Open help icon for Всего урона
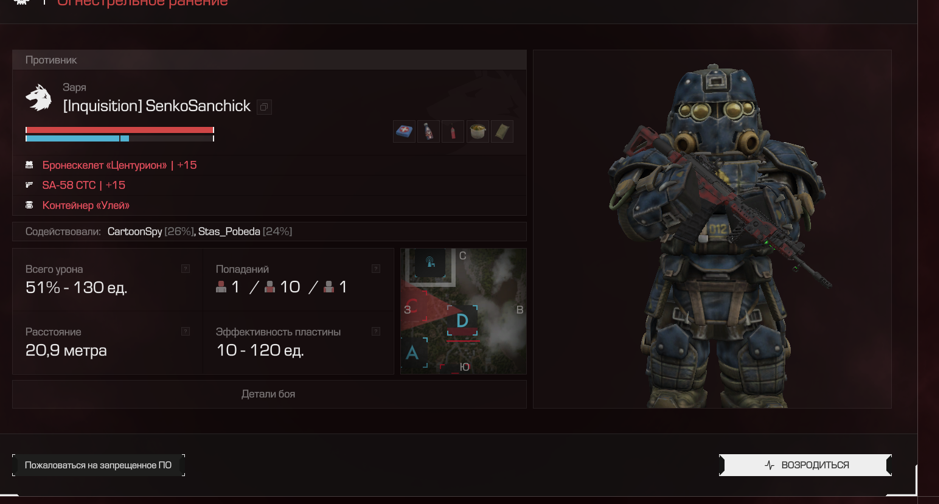 pos(186,269)
